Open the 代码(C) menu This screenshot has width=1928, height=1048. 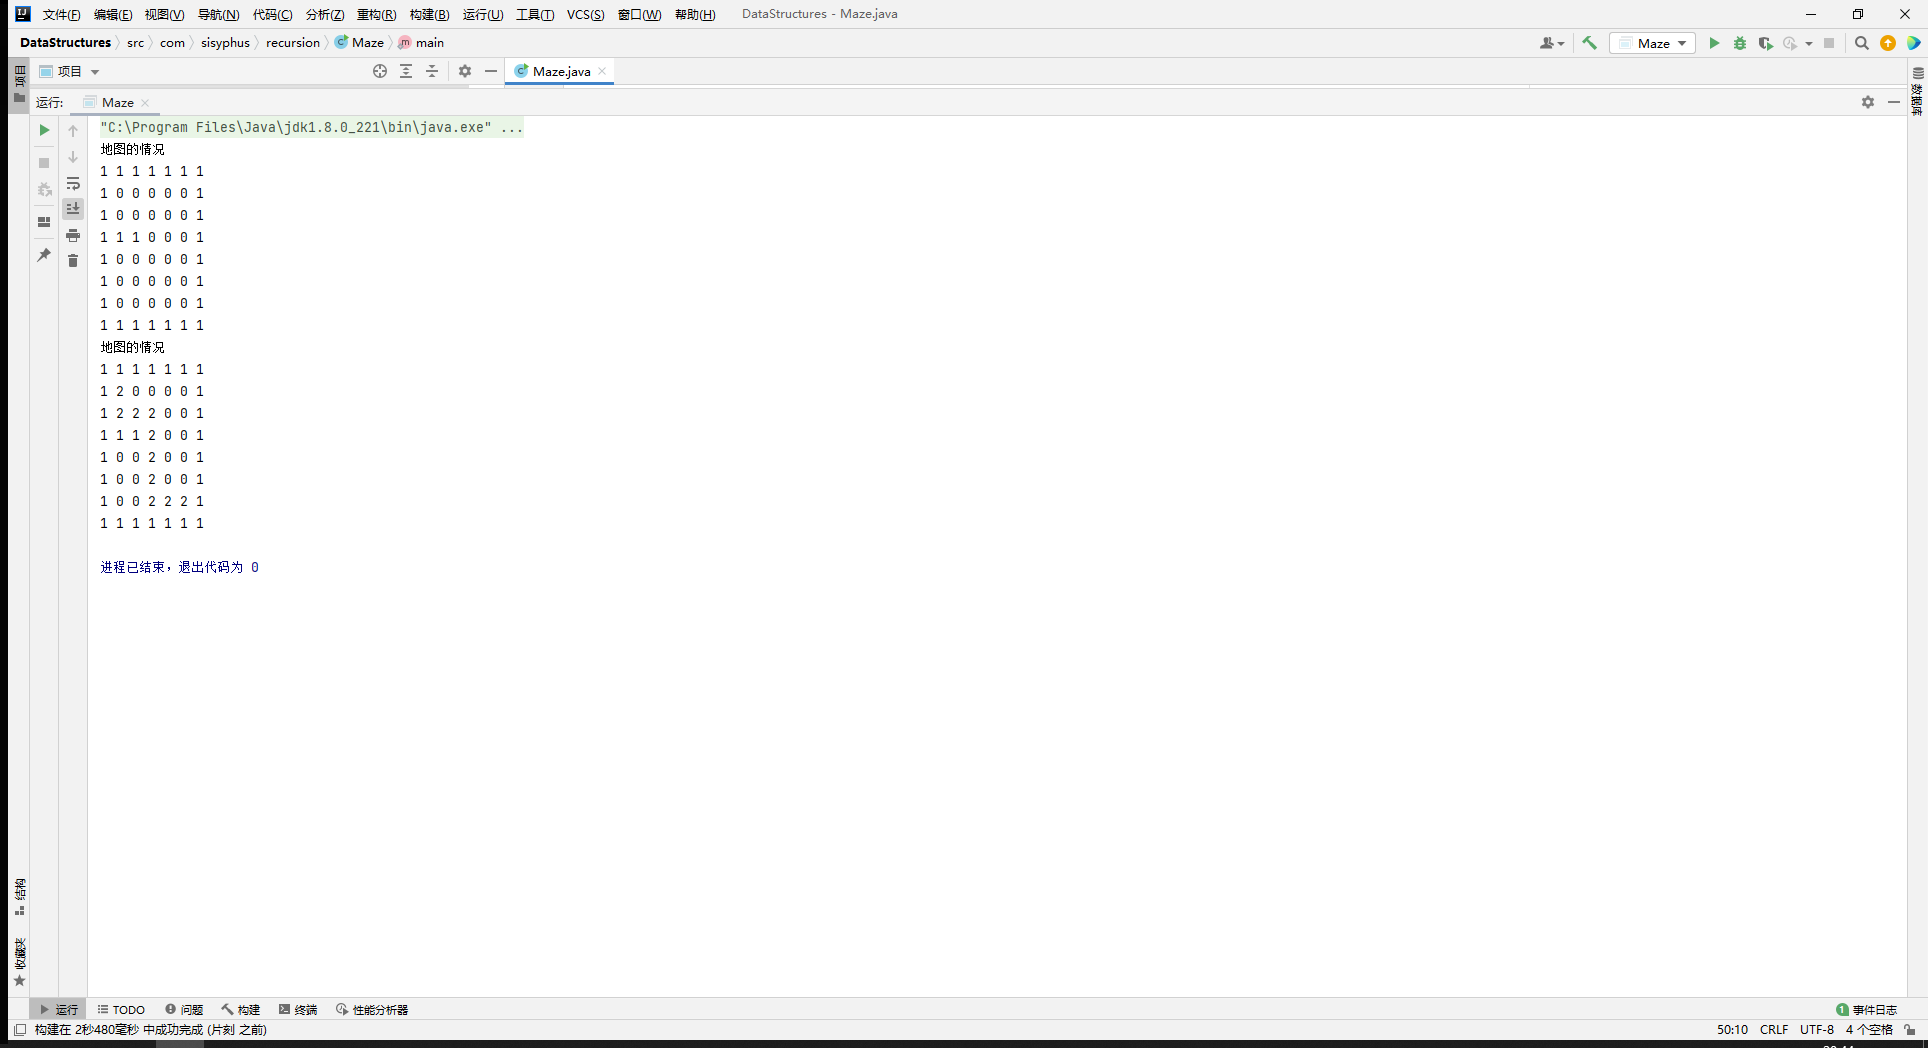(272, 14)
